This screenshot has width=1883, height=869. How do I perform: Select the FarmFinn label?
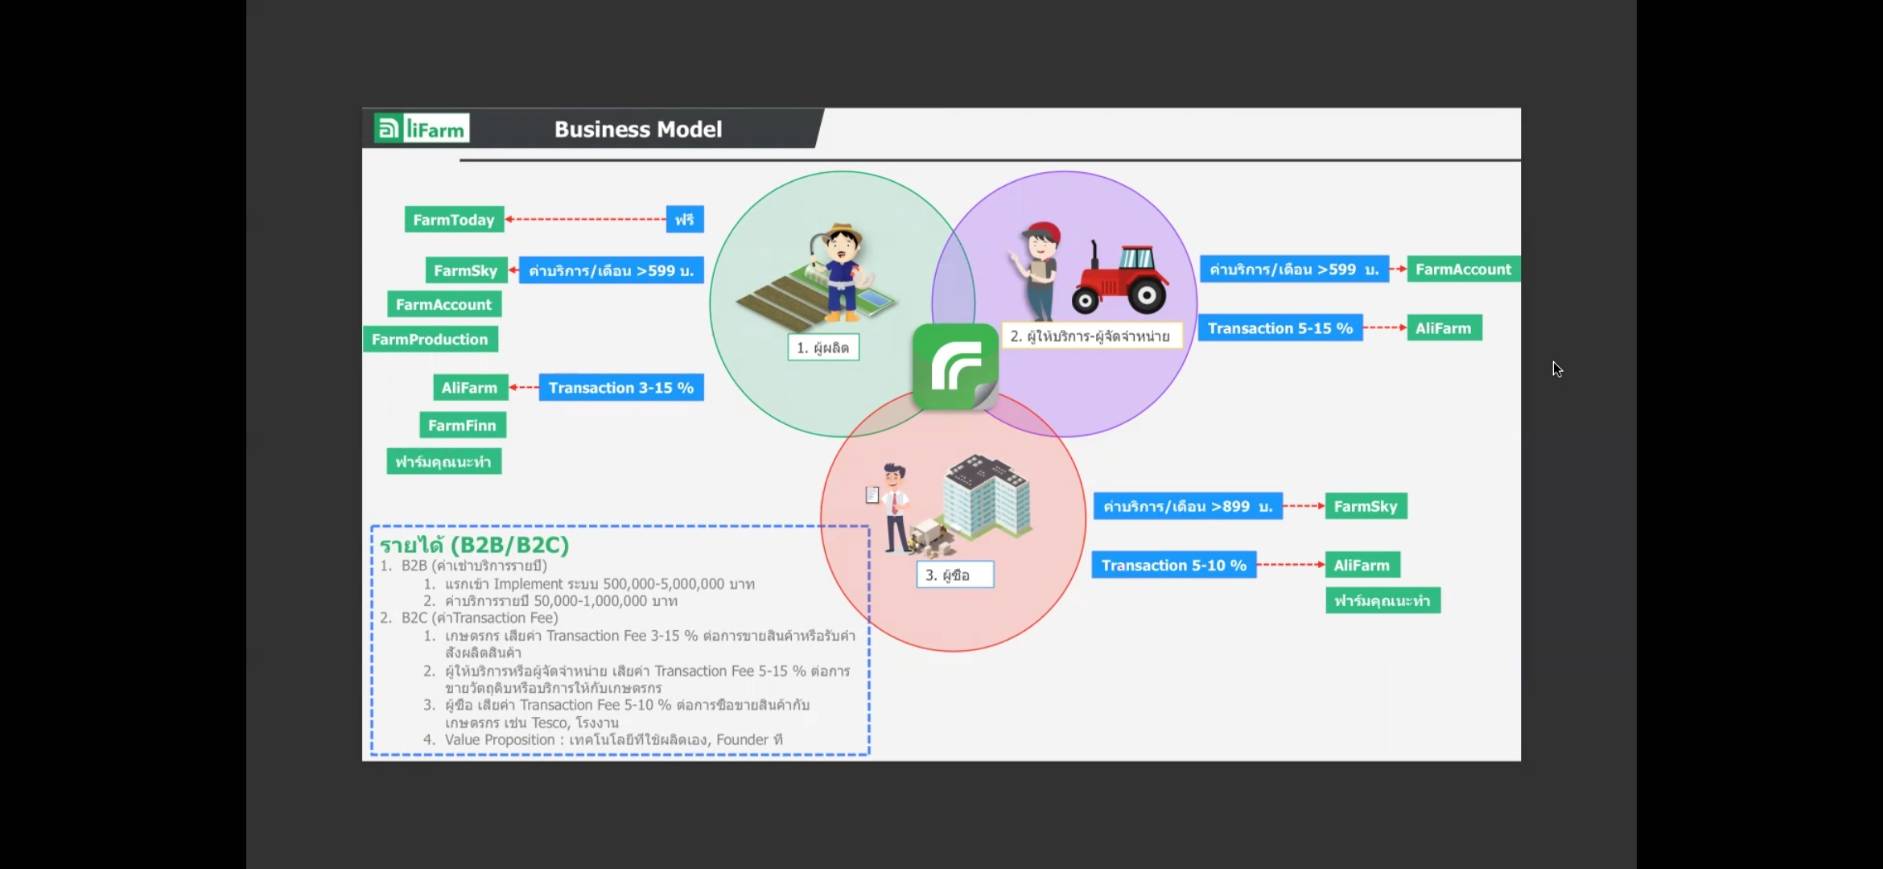pyautogui.click(x=462, y=425)
